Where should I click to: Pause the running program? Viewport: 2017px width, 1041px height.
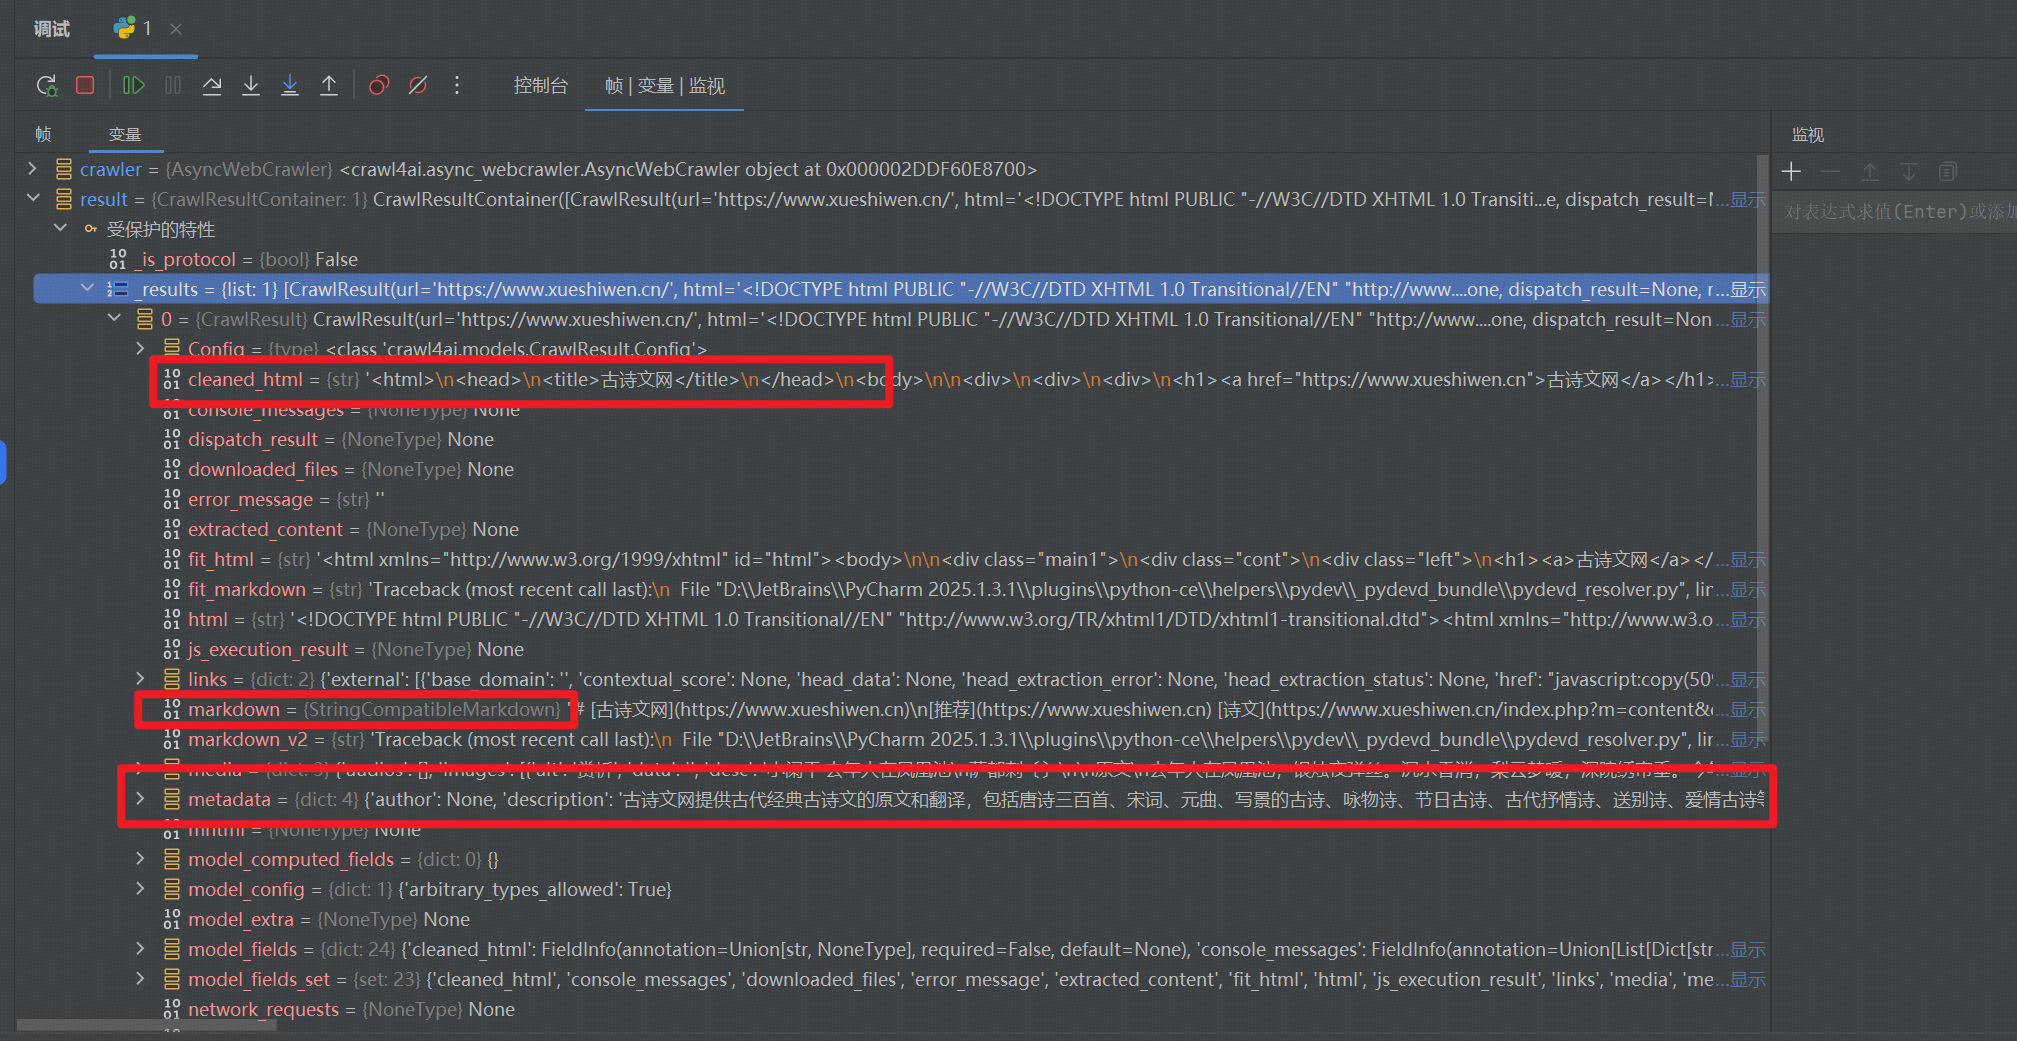click(173, 86)
